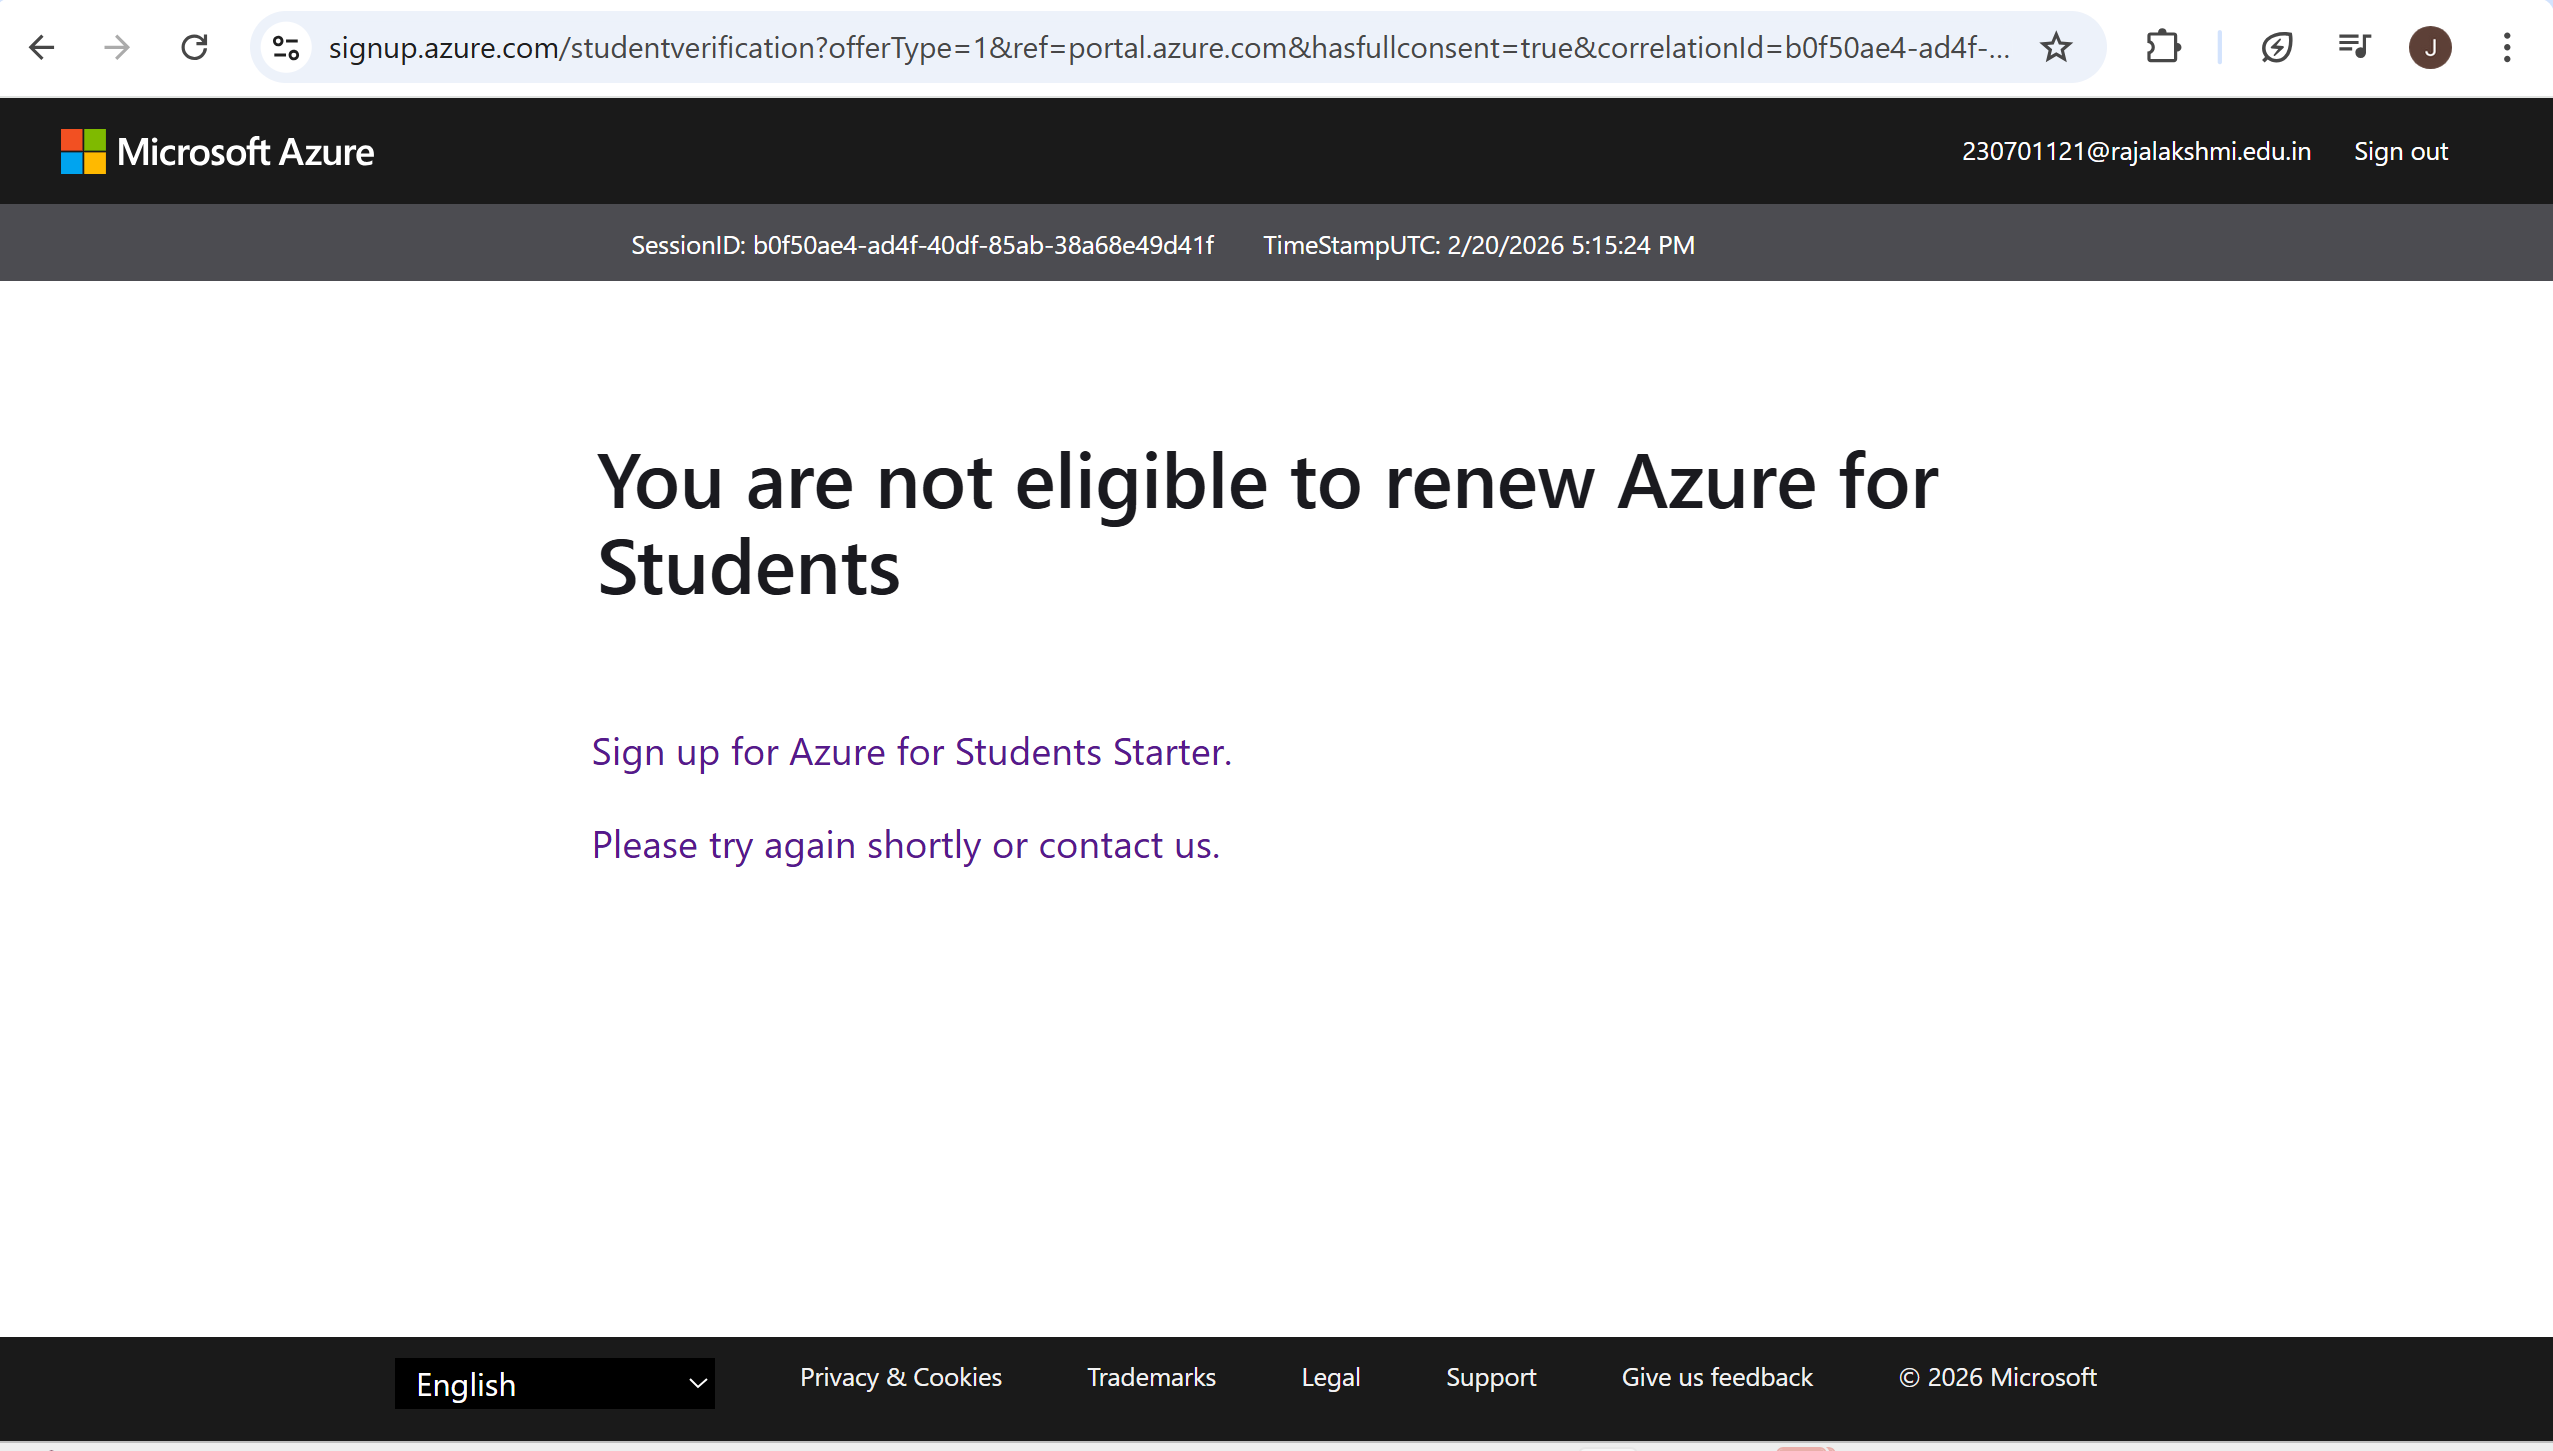Open site information icon in address bar
Image resolution: width=2553 pixels, height=1451 pixels.
tap(286, 47)
